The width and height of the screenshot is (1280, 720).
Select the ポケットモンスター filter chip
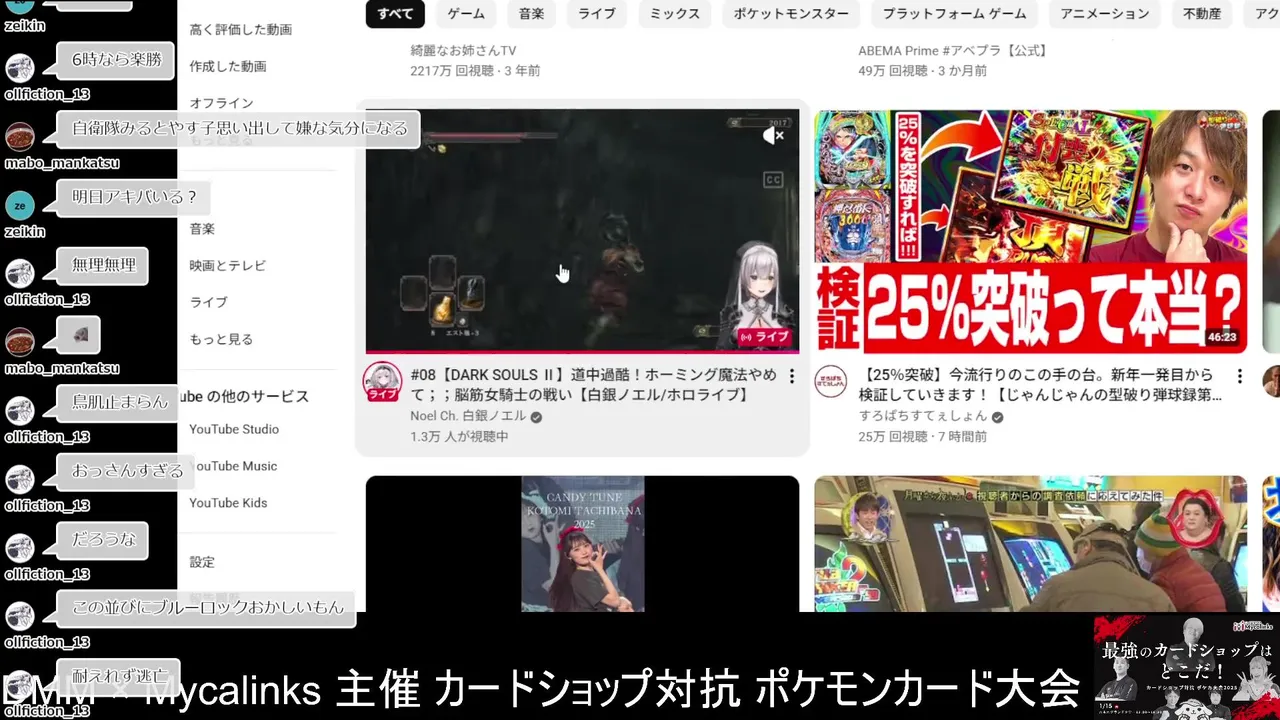pos(791,14)
